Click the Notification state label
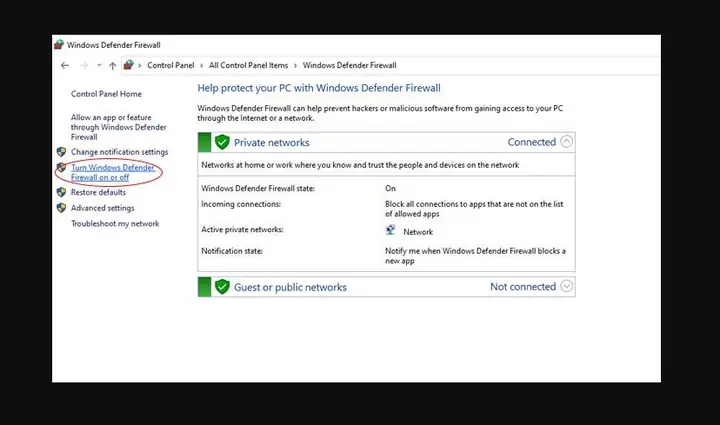This screenshot has height=425, width=720. pyautogui.click(x=232, y=251)
